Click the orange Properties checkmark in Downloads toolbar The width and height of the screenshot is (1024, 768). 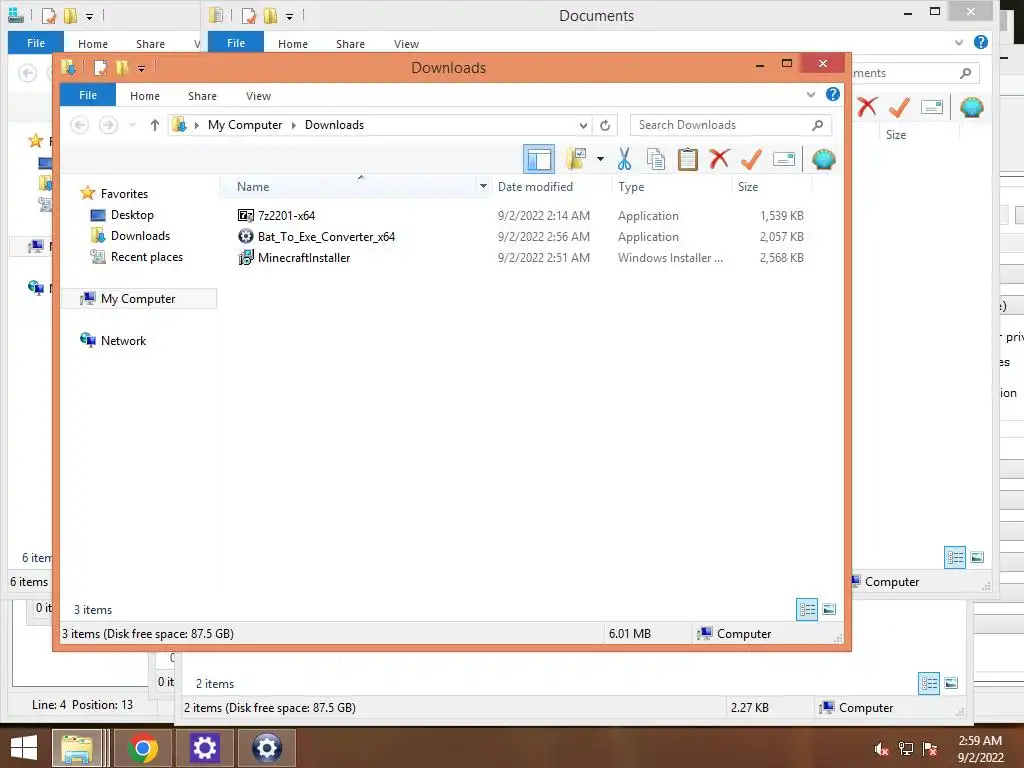tap(751, 159)
